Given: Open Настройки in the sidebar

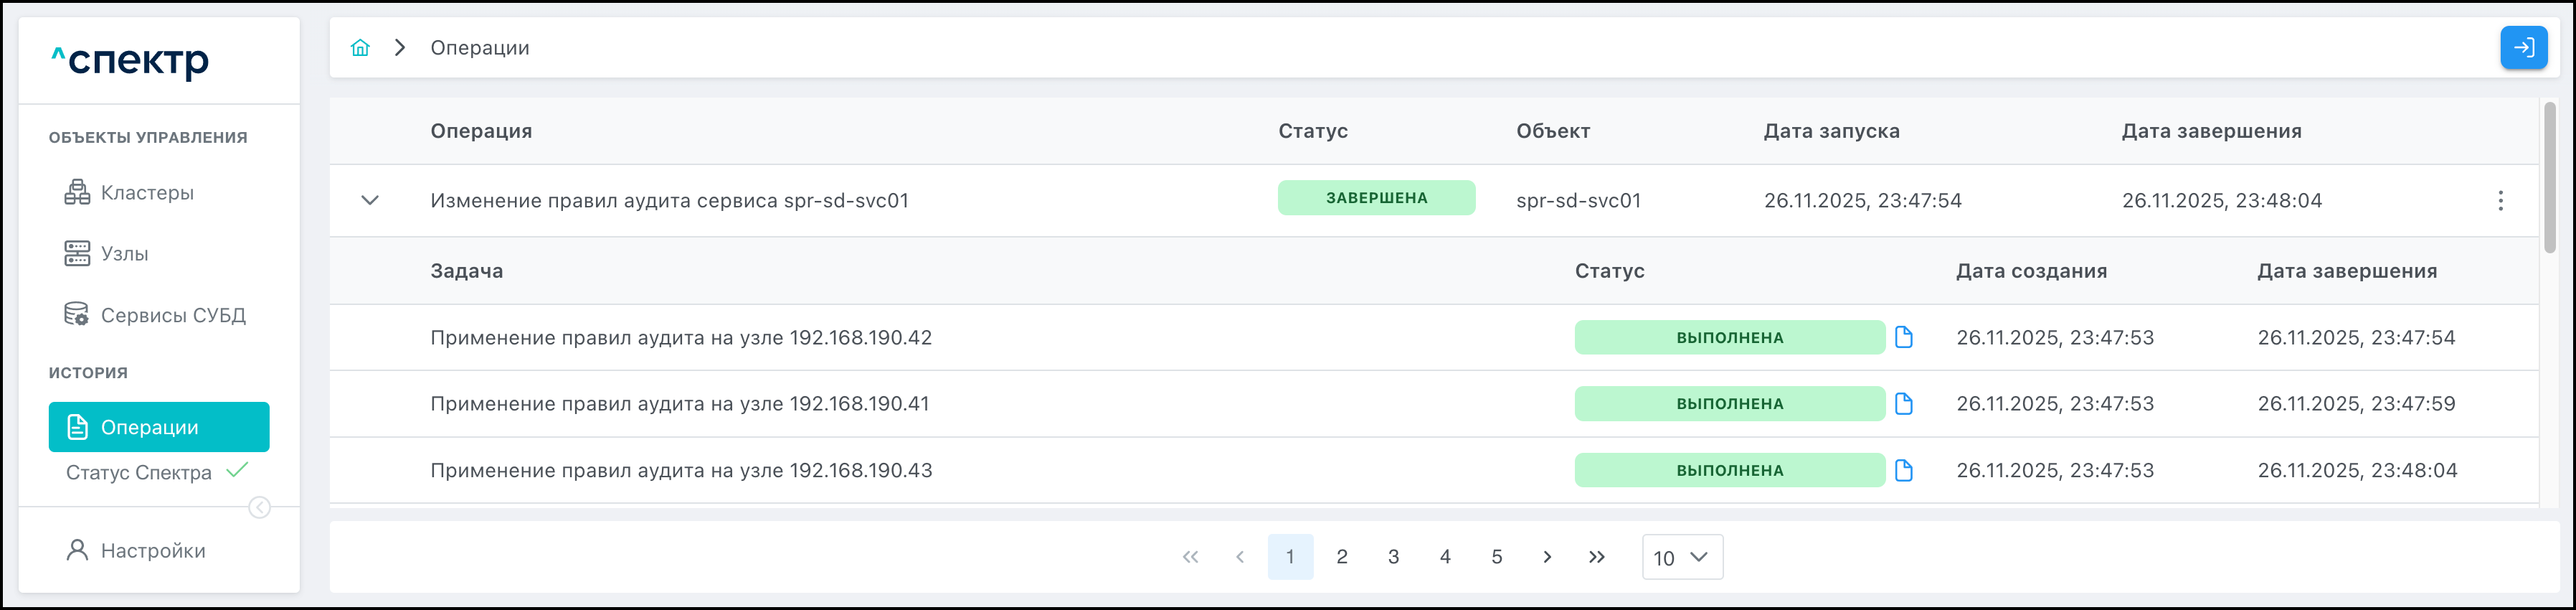Looking at the screenshot, I should (x=152, y=551).
